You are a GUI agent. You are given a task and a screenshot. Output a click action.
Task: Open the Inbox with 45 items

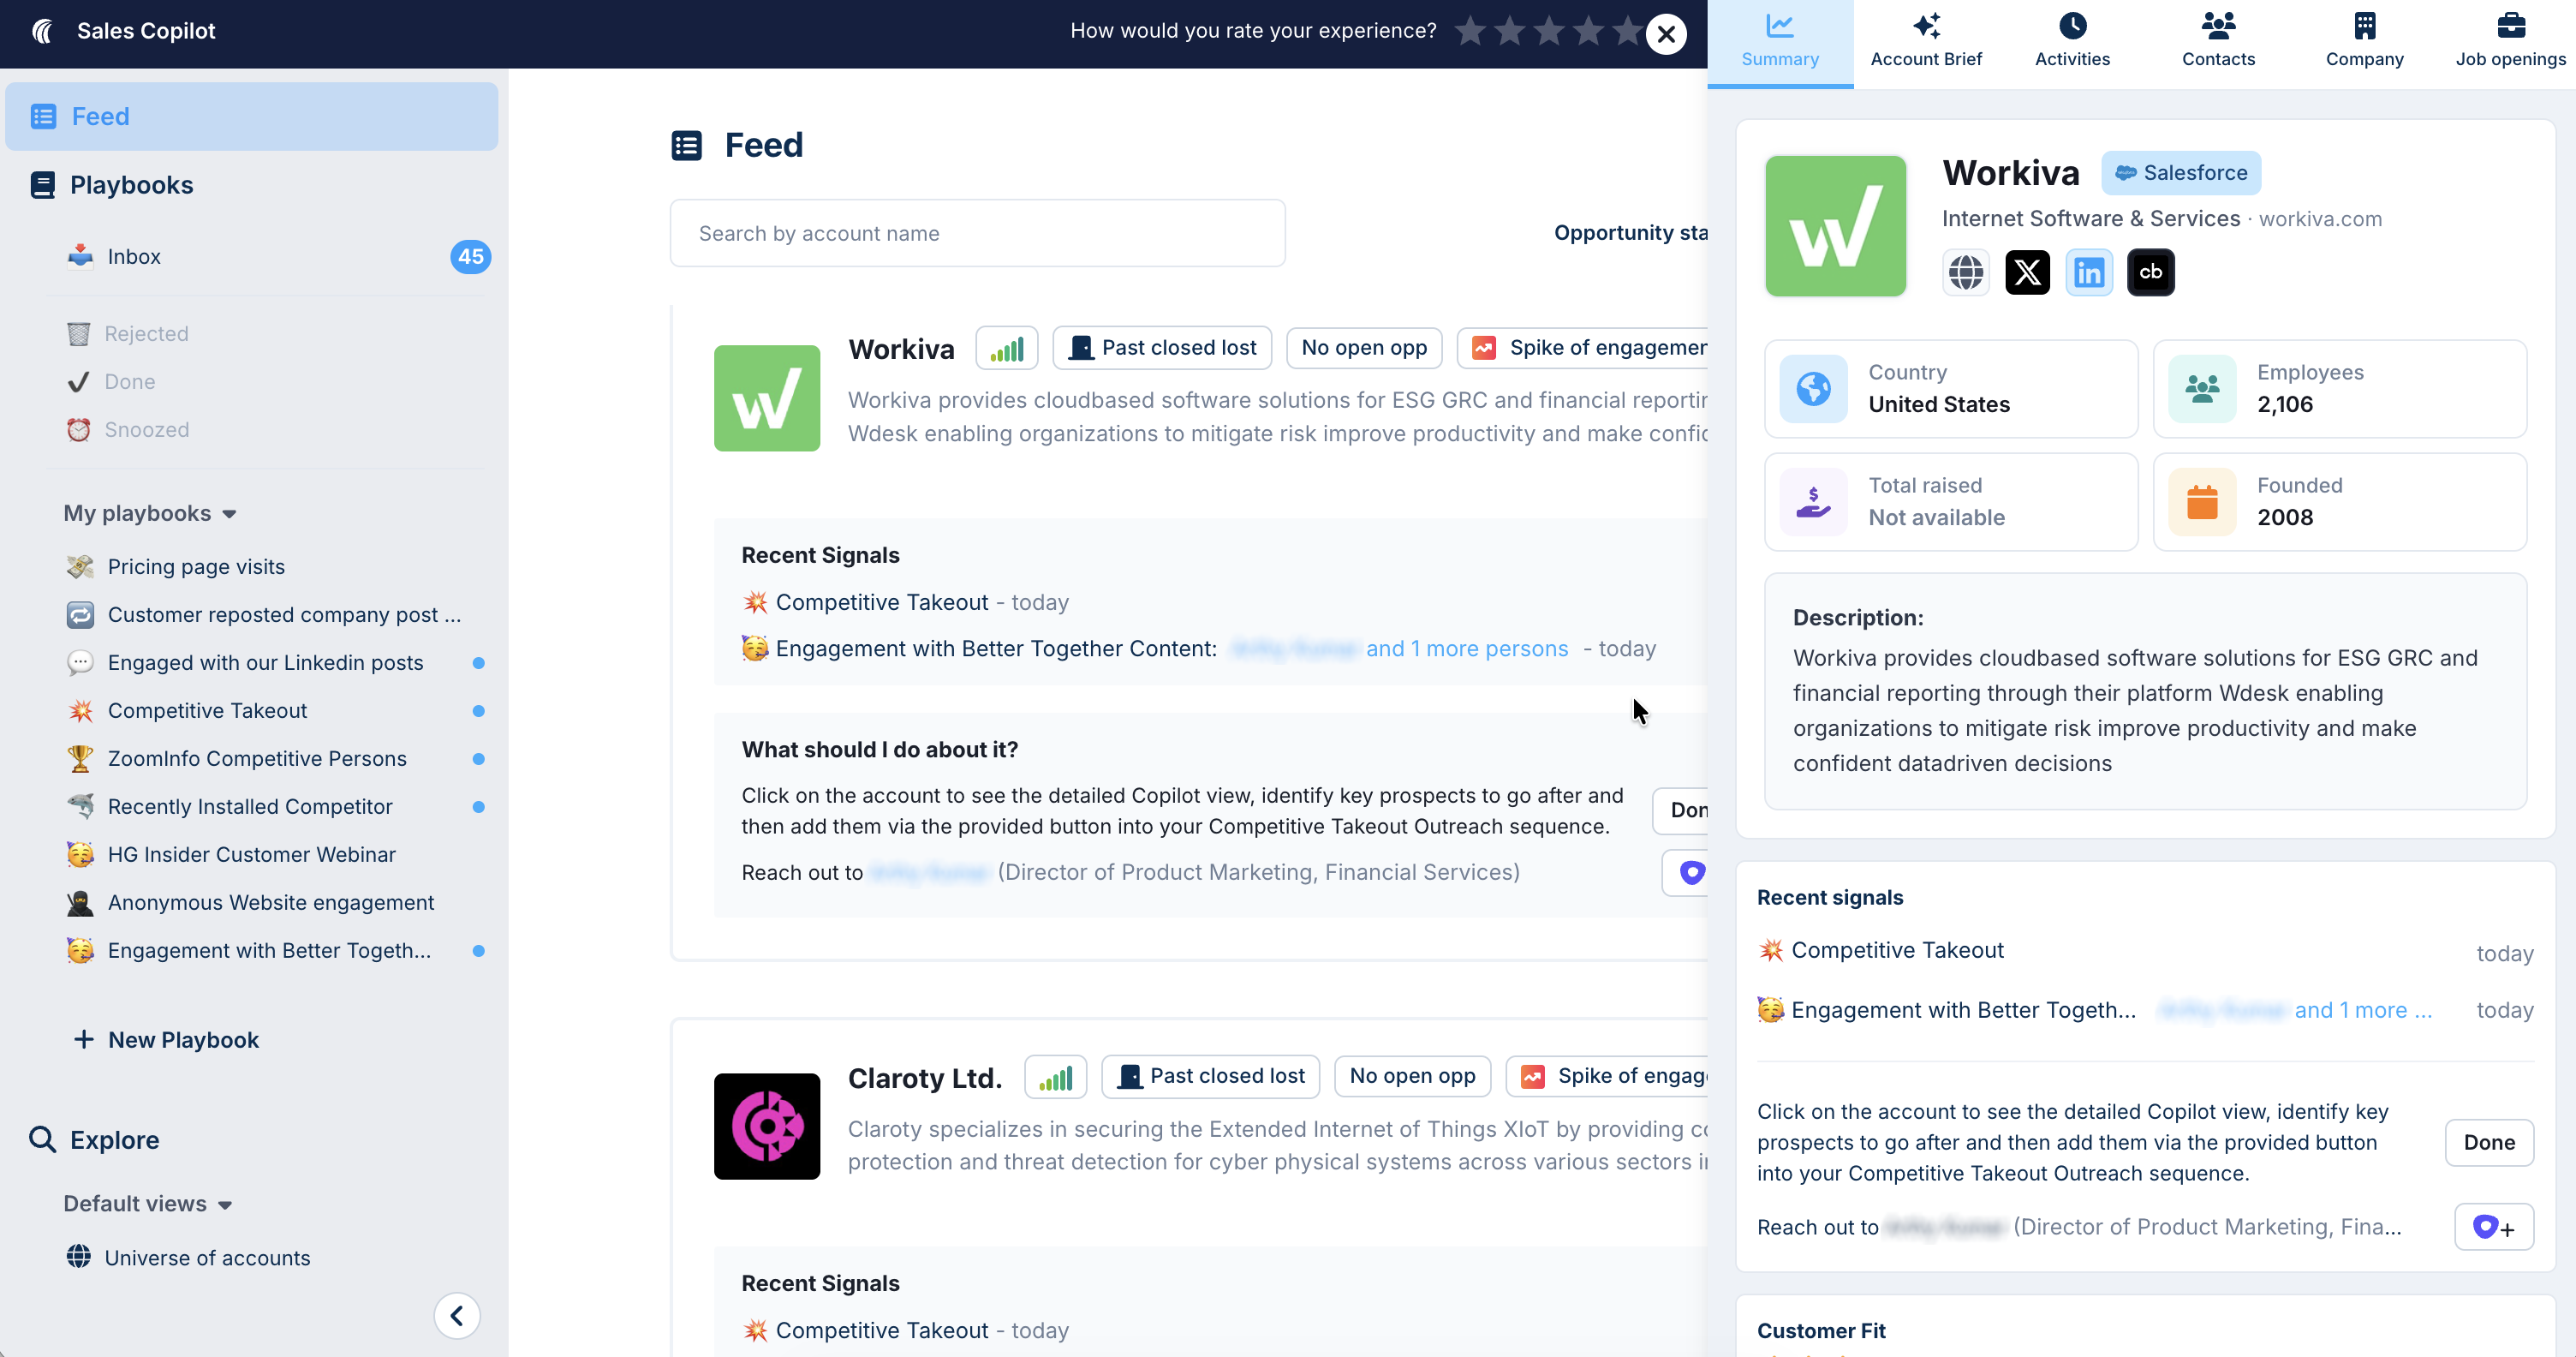click(134, 257)
